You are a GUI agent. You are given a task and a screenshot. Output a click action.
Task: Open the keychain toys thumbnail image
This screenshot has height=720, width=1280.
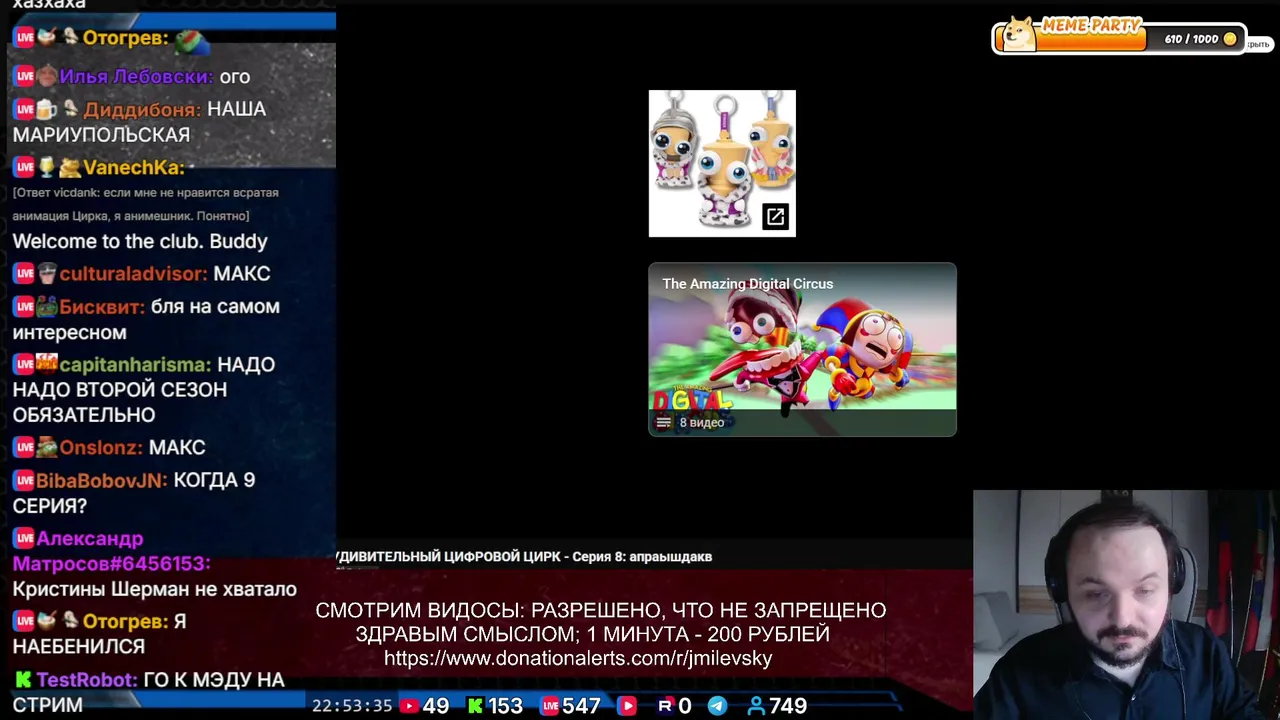pos(722,163)
